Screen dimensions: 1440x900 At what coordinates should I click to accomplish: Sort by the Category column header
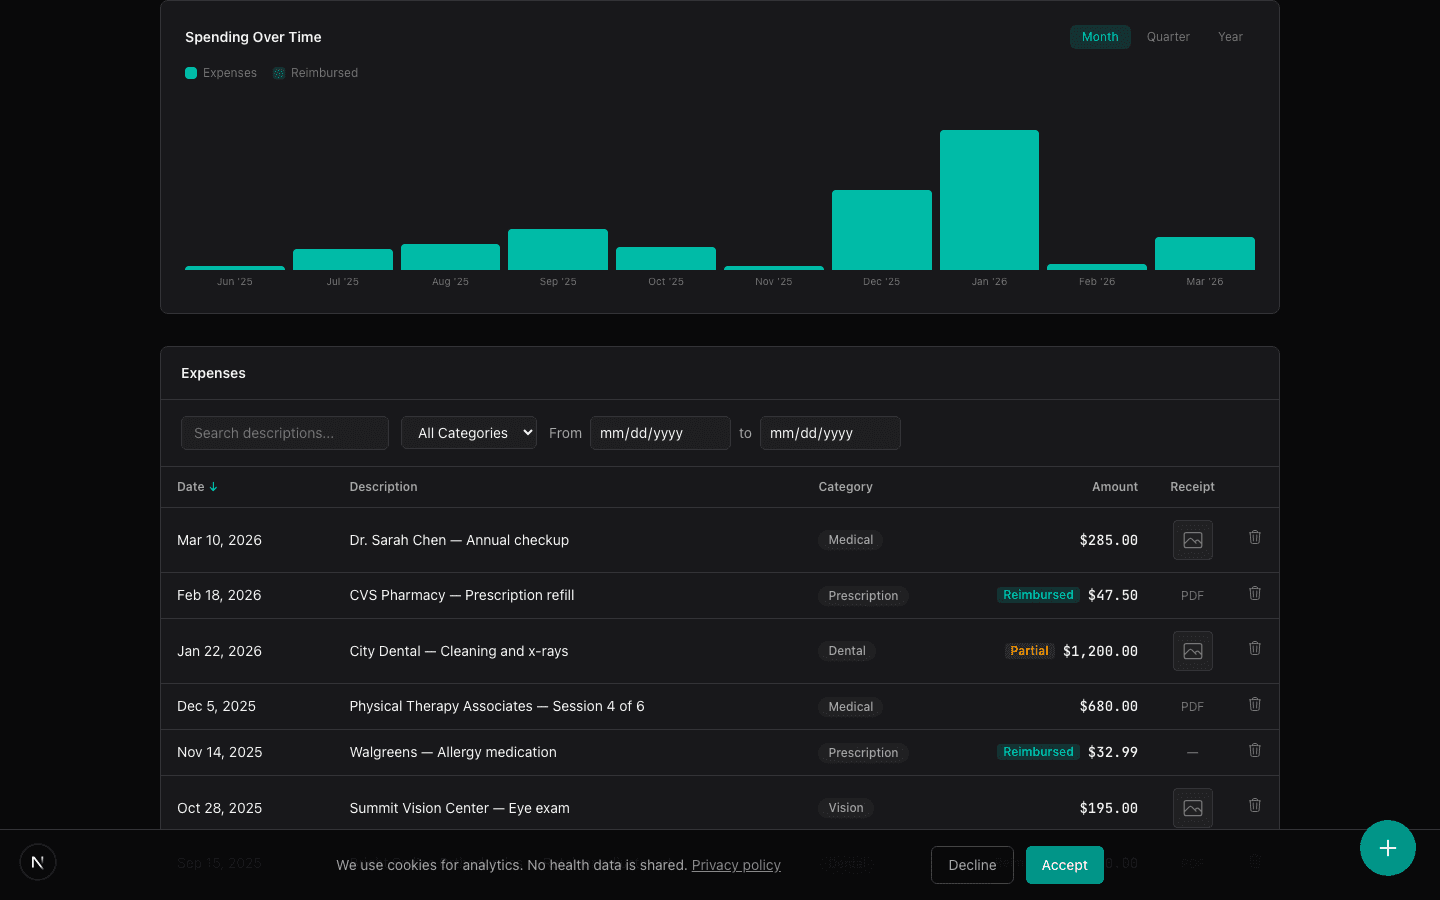845,487
